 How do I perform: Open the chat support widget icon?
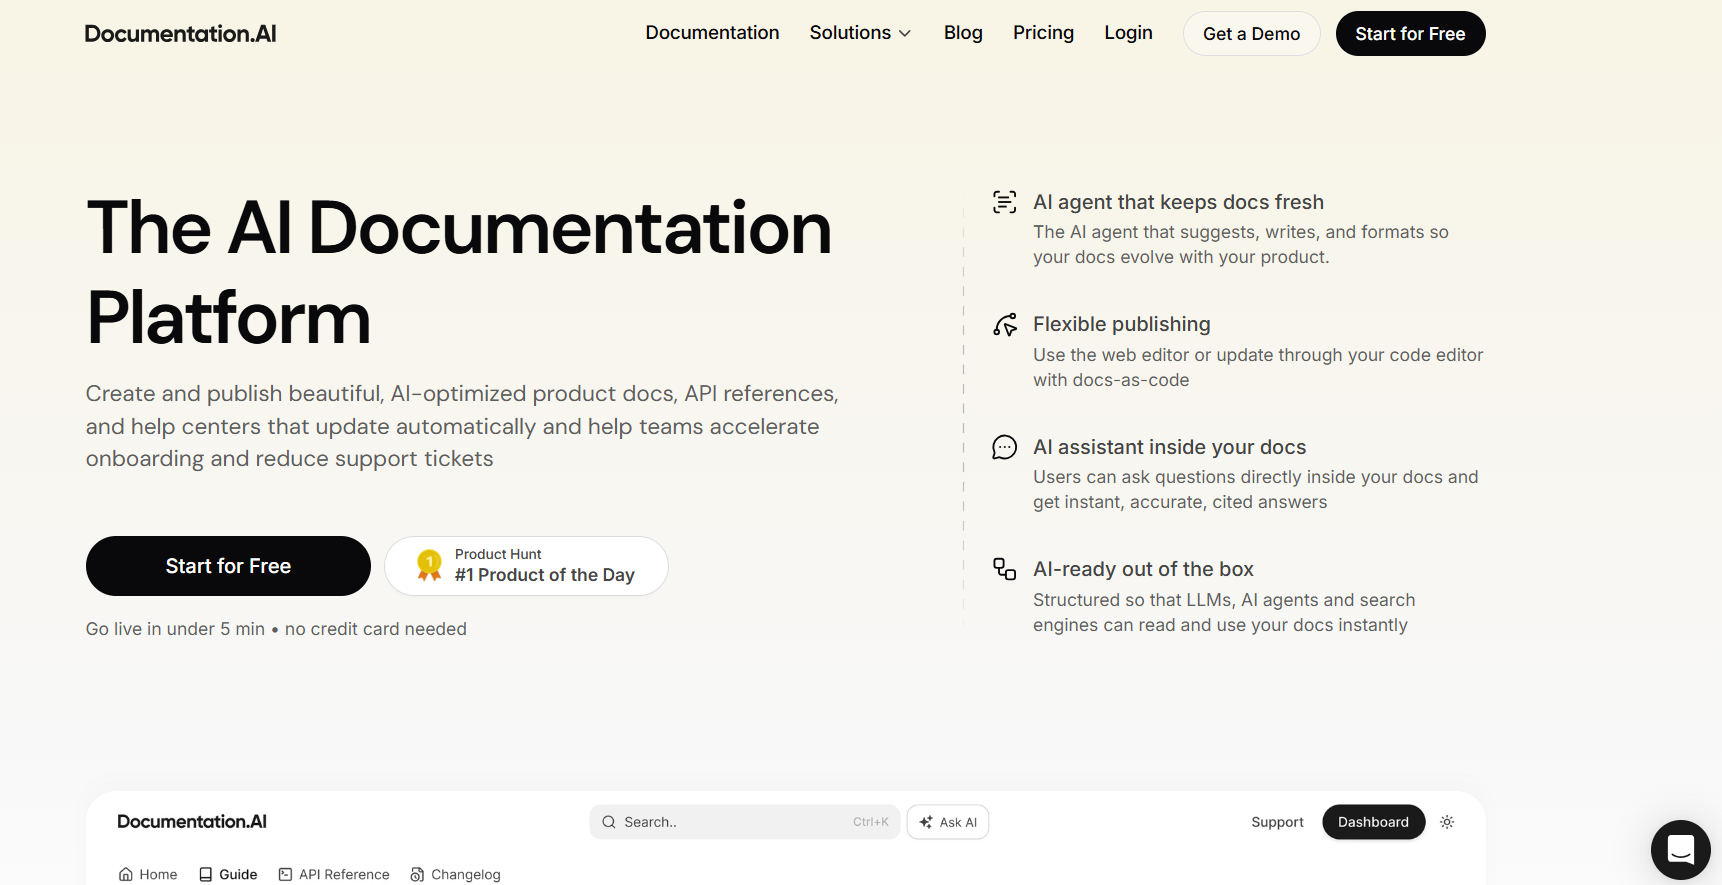click(x=1680, y=849)
